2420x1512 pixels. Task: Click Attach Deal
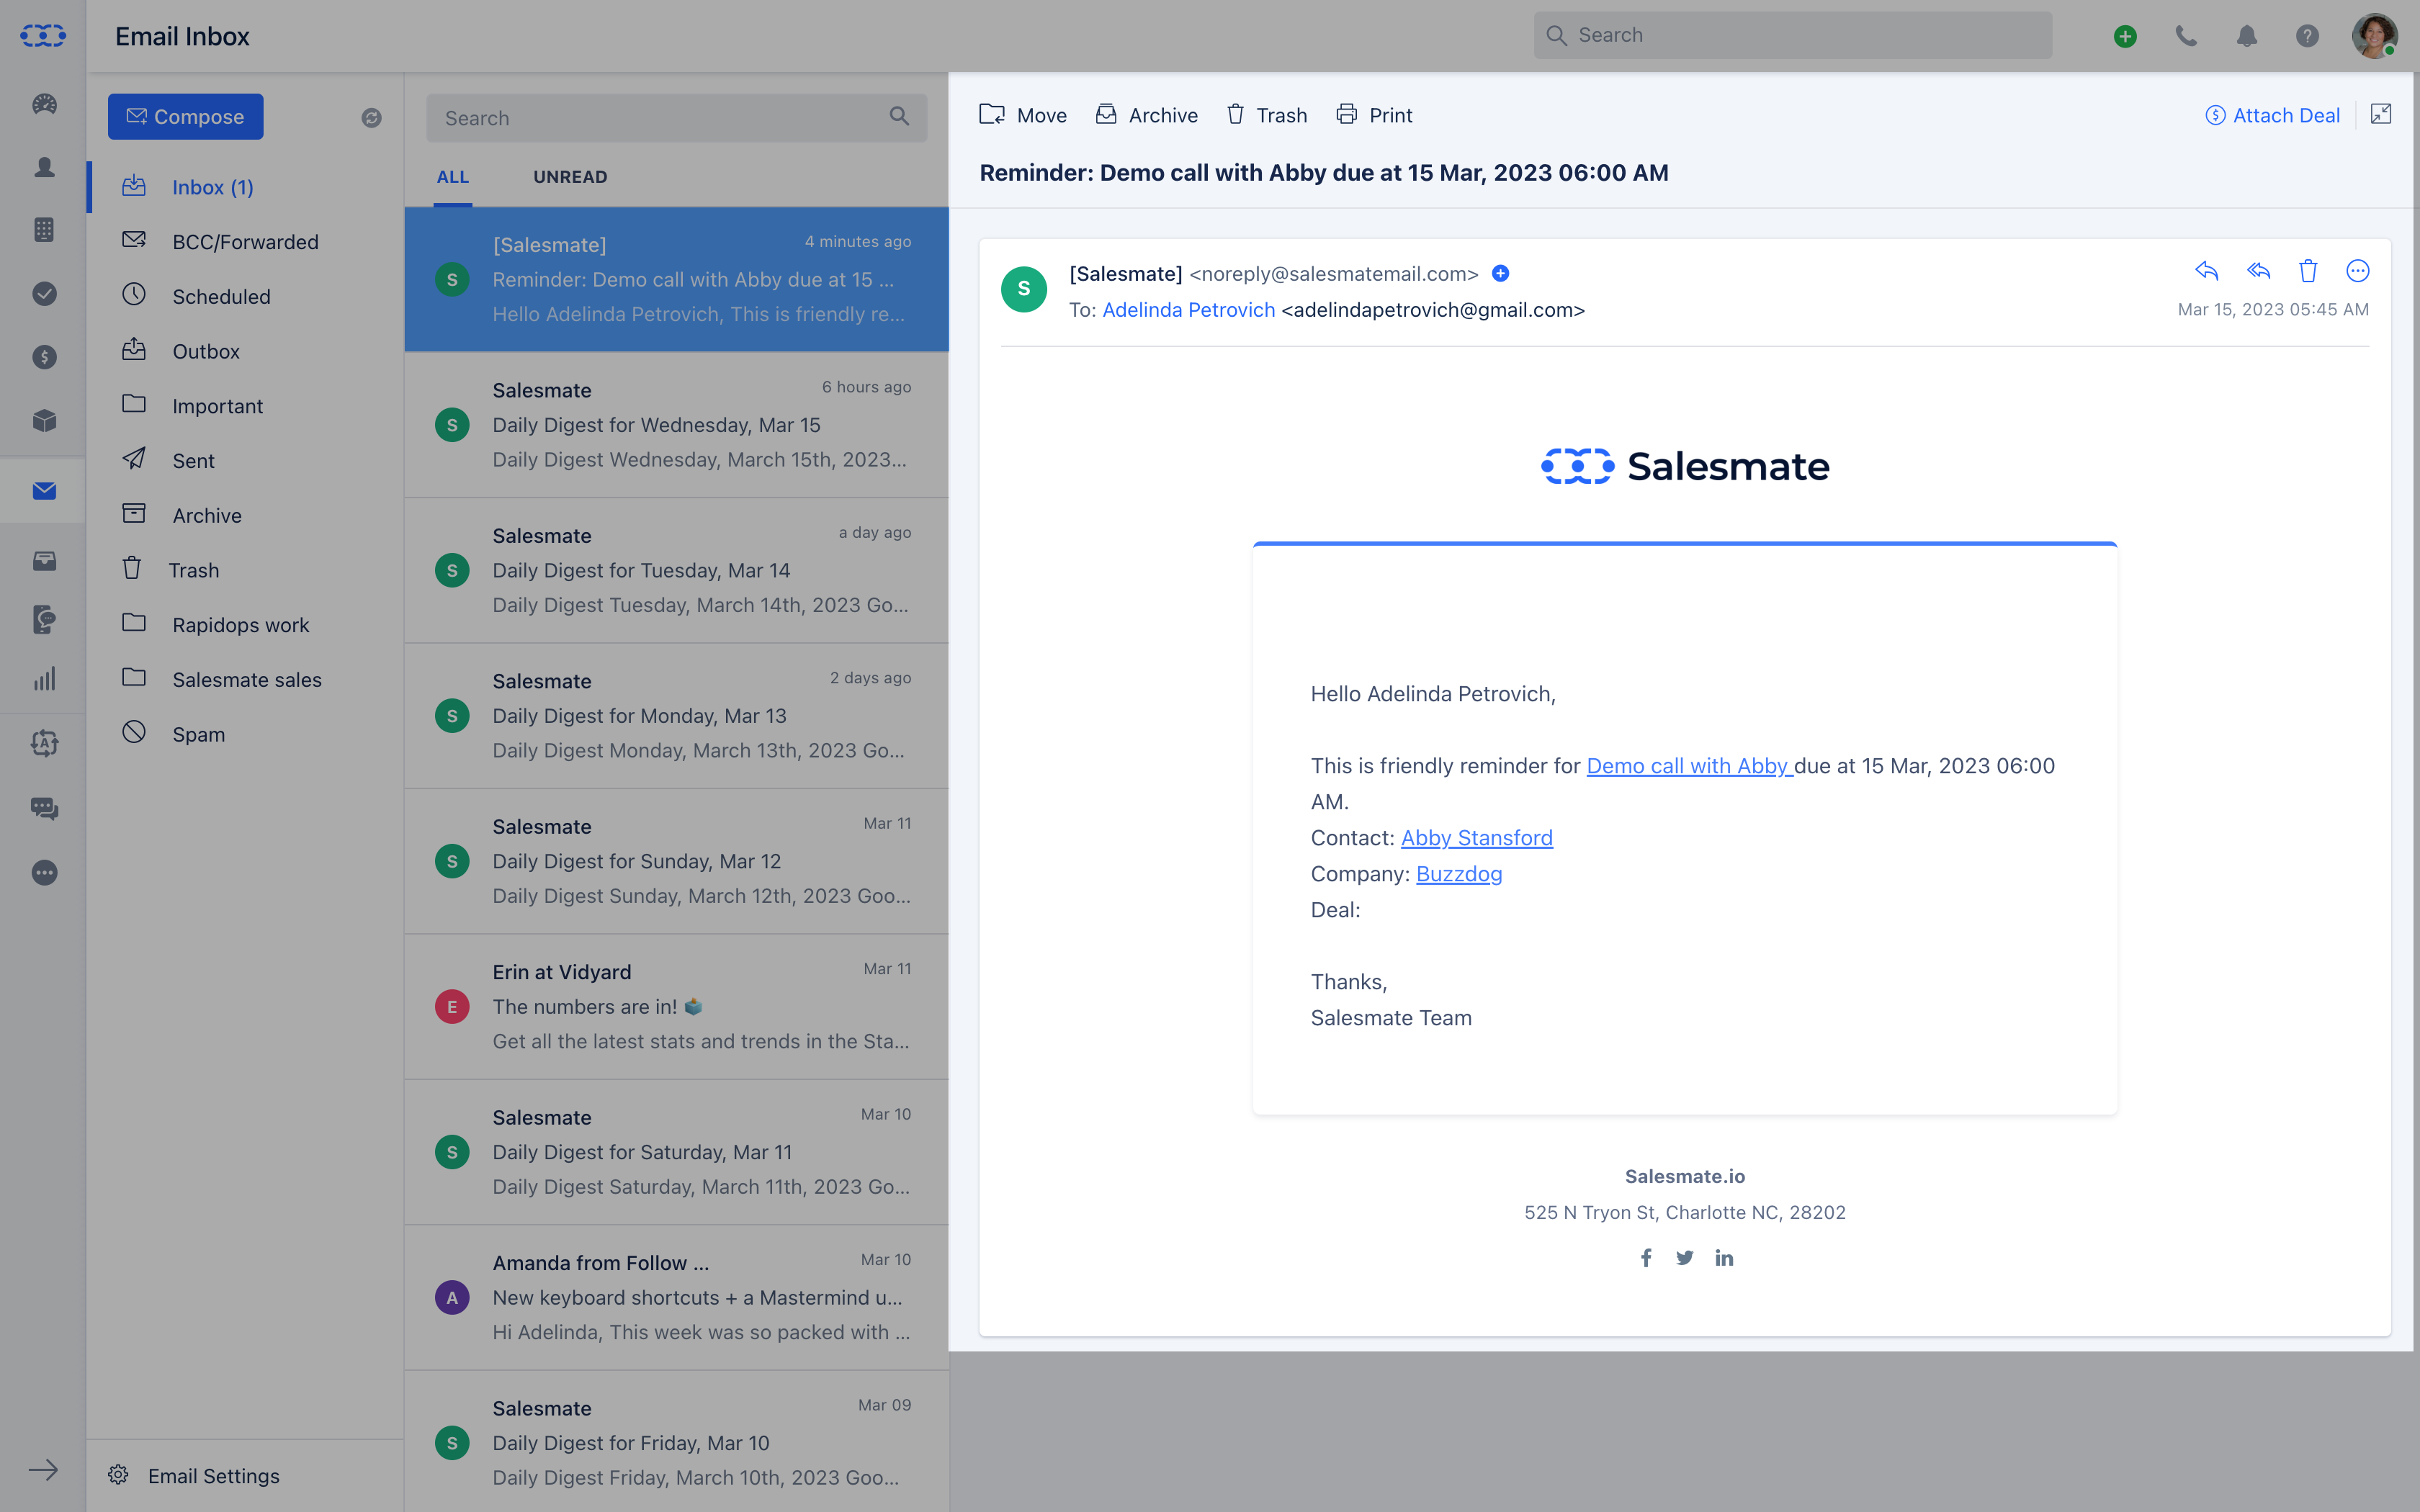tap(2272, 115)
